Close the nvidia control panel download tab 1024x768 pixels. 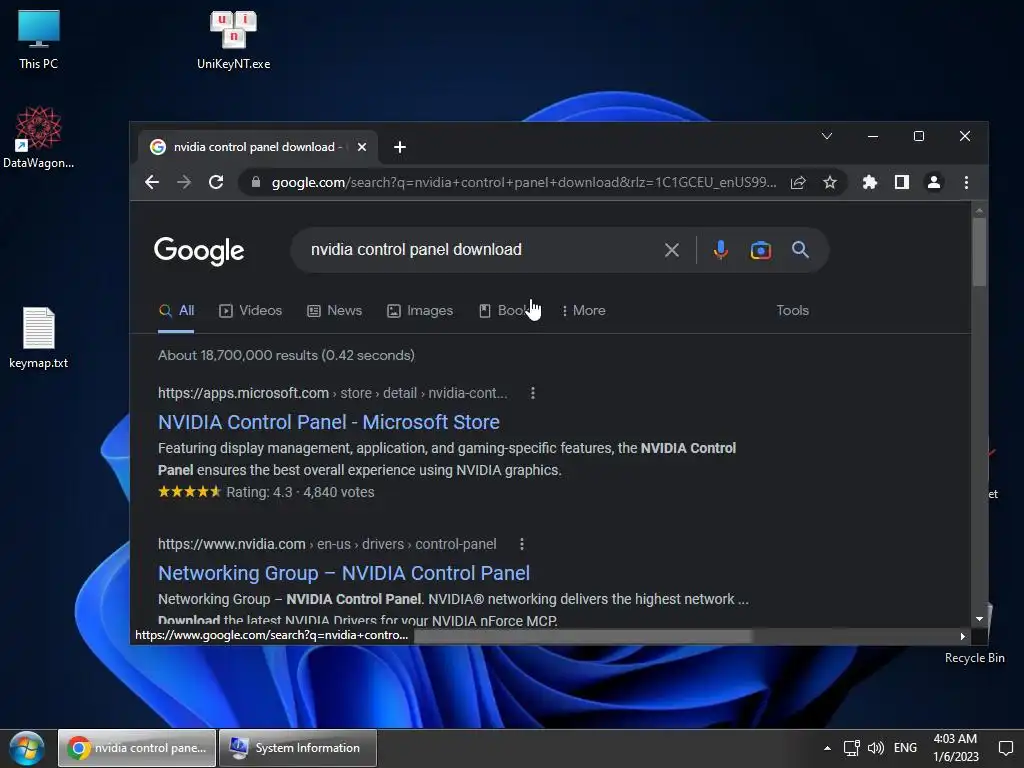pyautogui.click(x=362, y=147)
